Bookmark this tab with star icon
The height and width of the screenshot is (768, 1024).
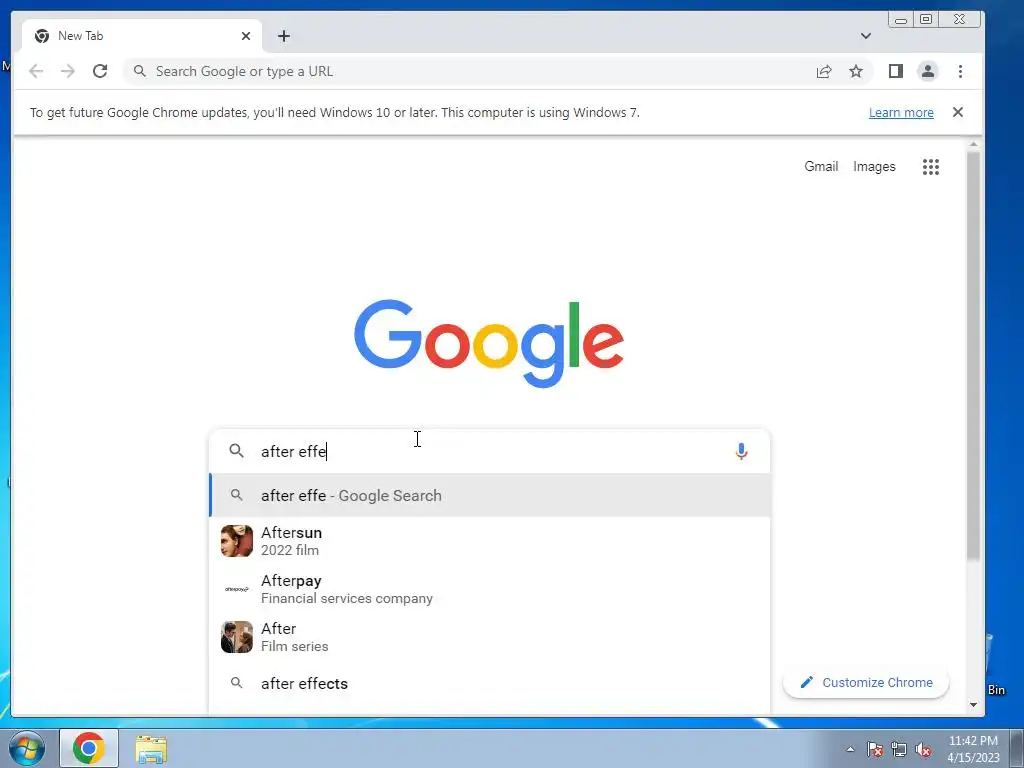tap(856, 71)
